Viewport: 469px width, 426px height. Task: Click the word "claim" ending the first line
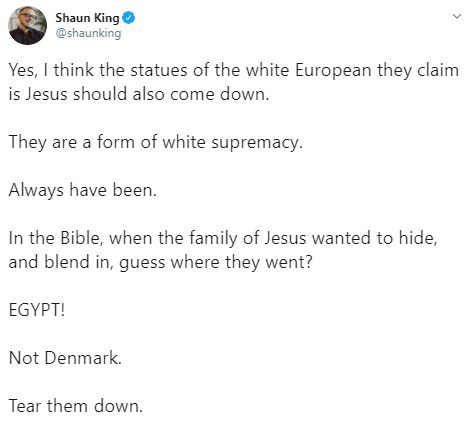[x=438, y=70]
